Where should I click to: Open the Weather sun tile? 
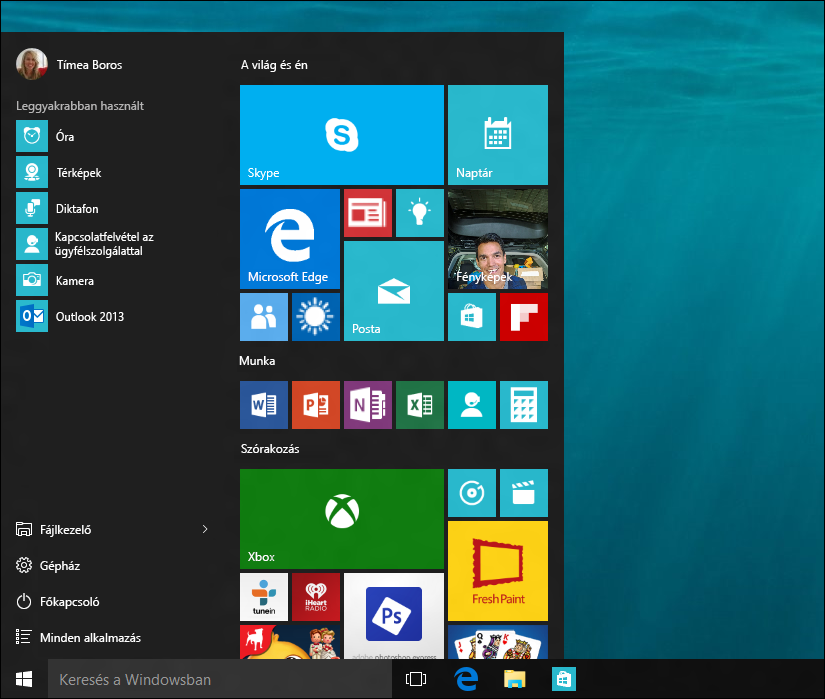[x=316, y=317]
